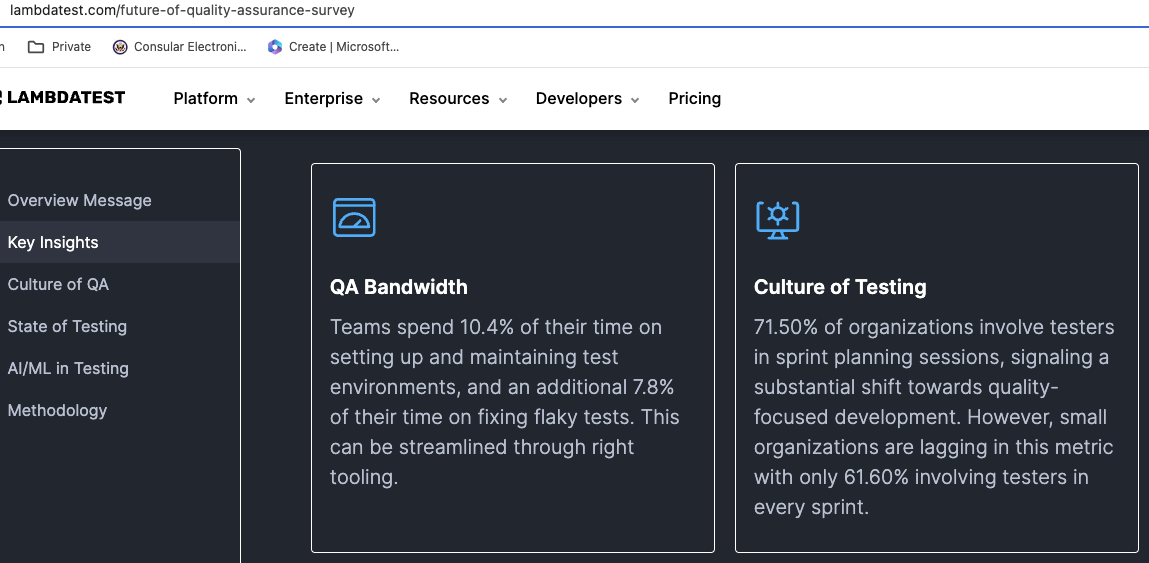
Task: Click the Consular Electronic bookmark favicon
Action: point(121,47)
